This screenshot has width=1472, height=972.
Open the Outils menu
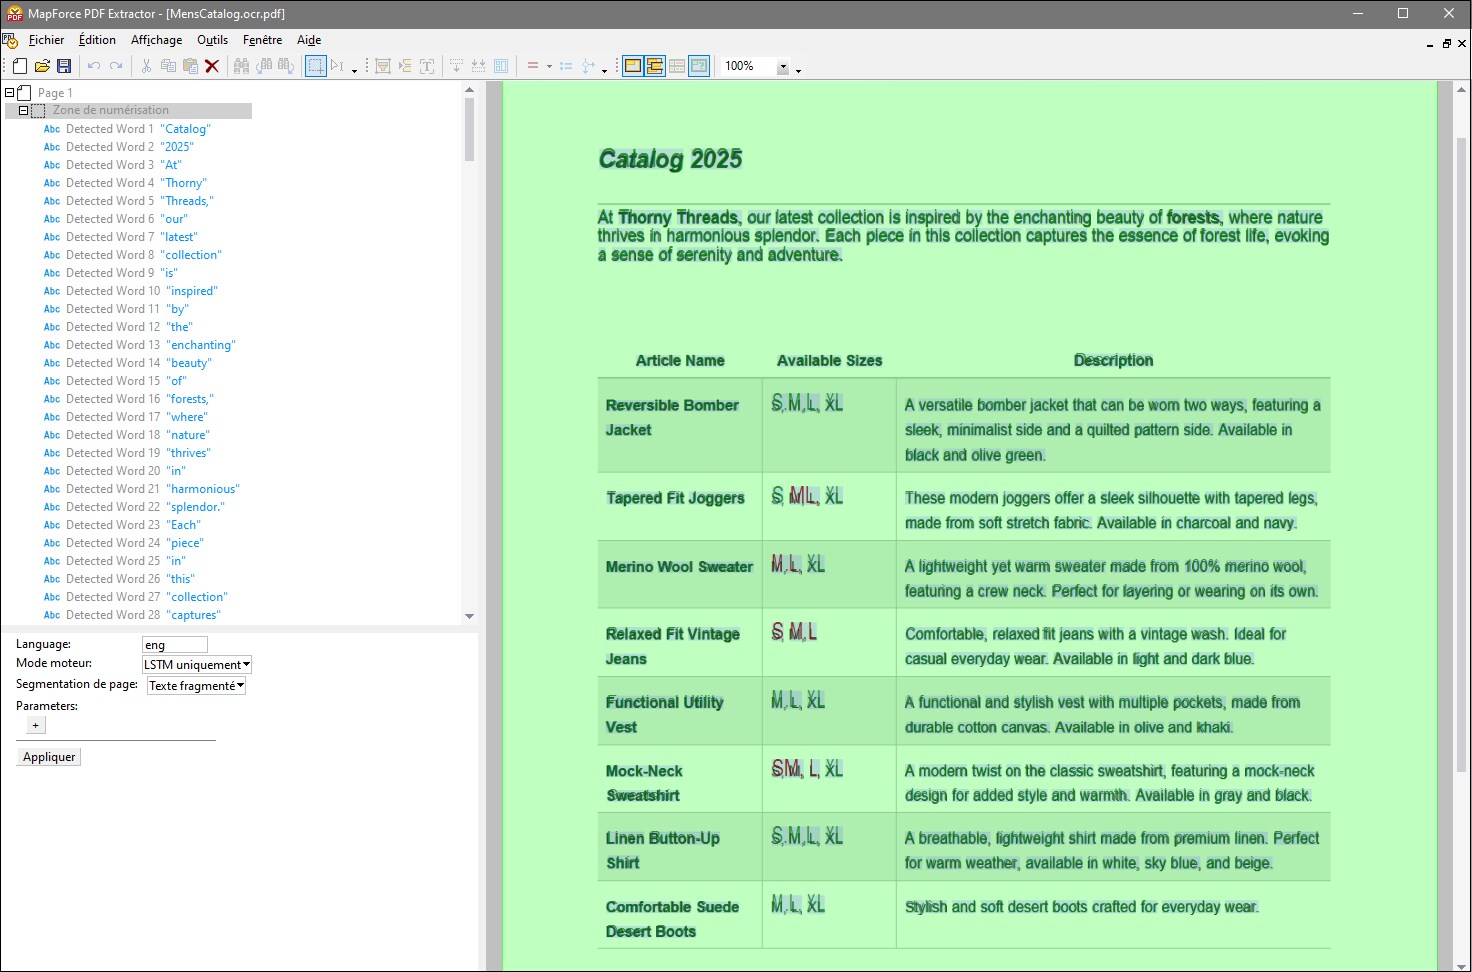pos(212,40)
